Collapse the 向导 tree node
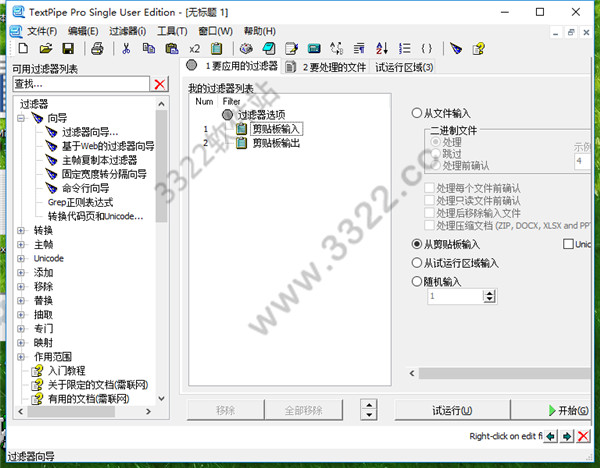 tap(21, 118)
